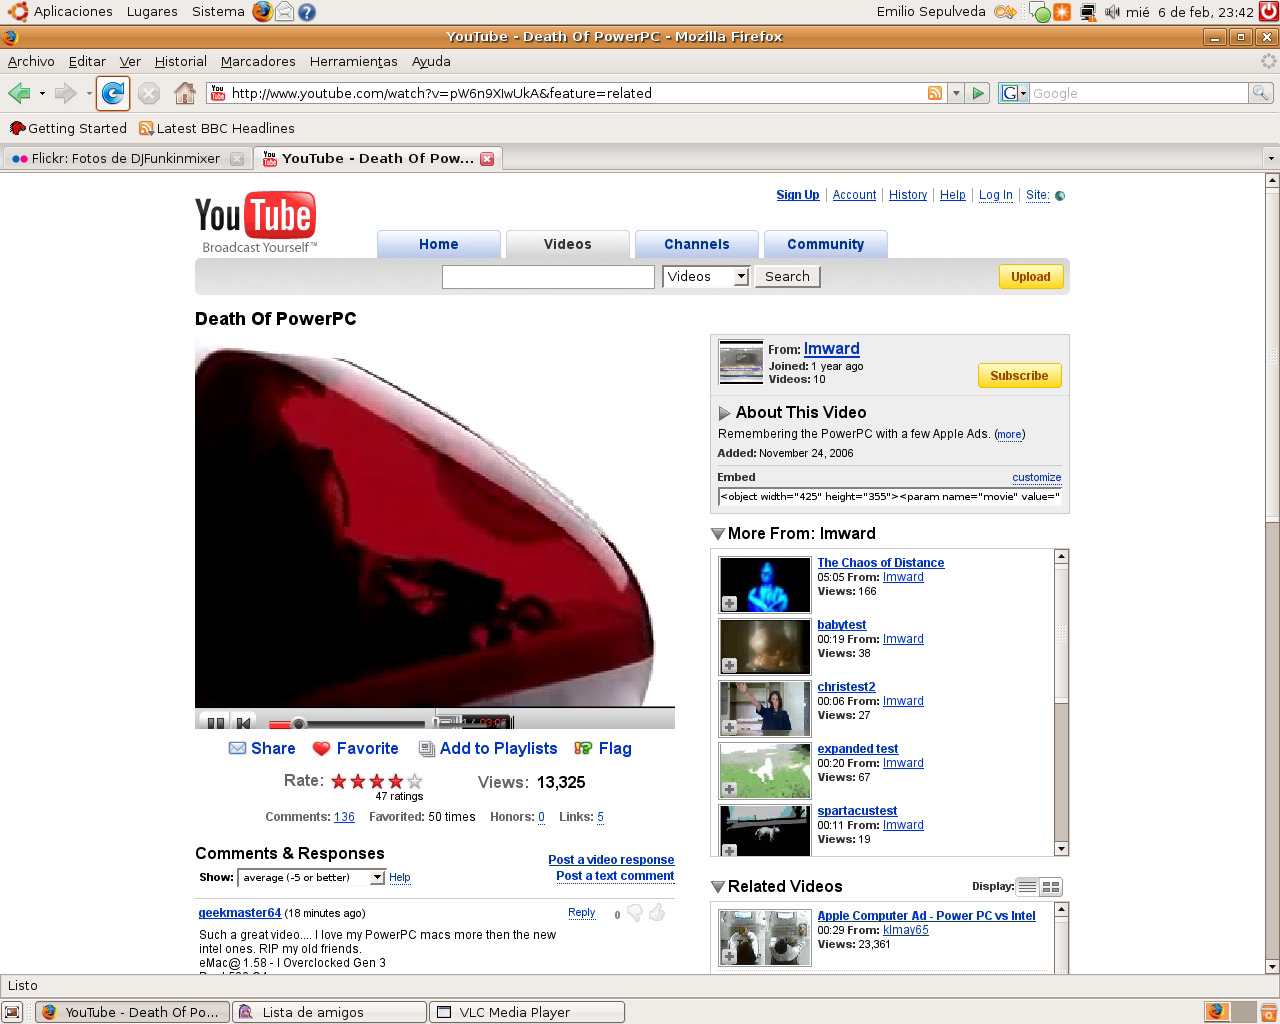The width and height of the screenshot is (1280, 1024).
Task: Reload the page with the refresh icon
Action: [x=113, y=93]
